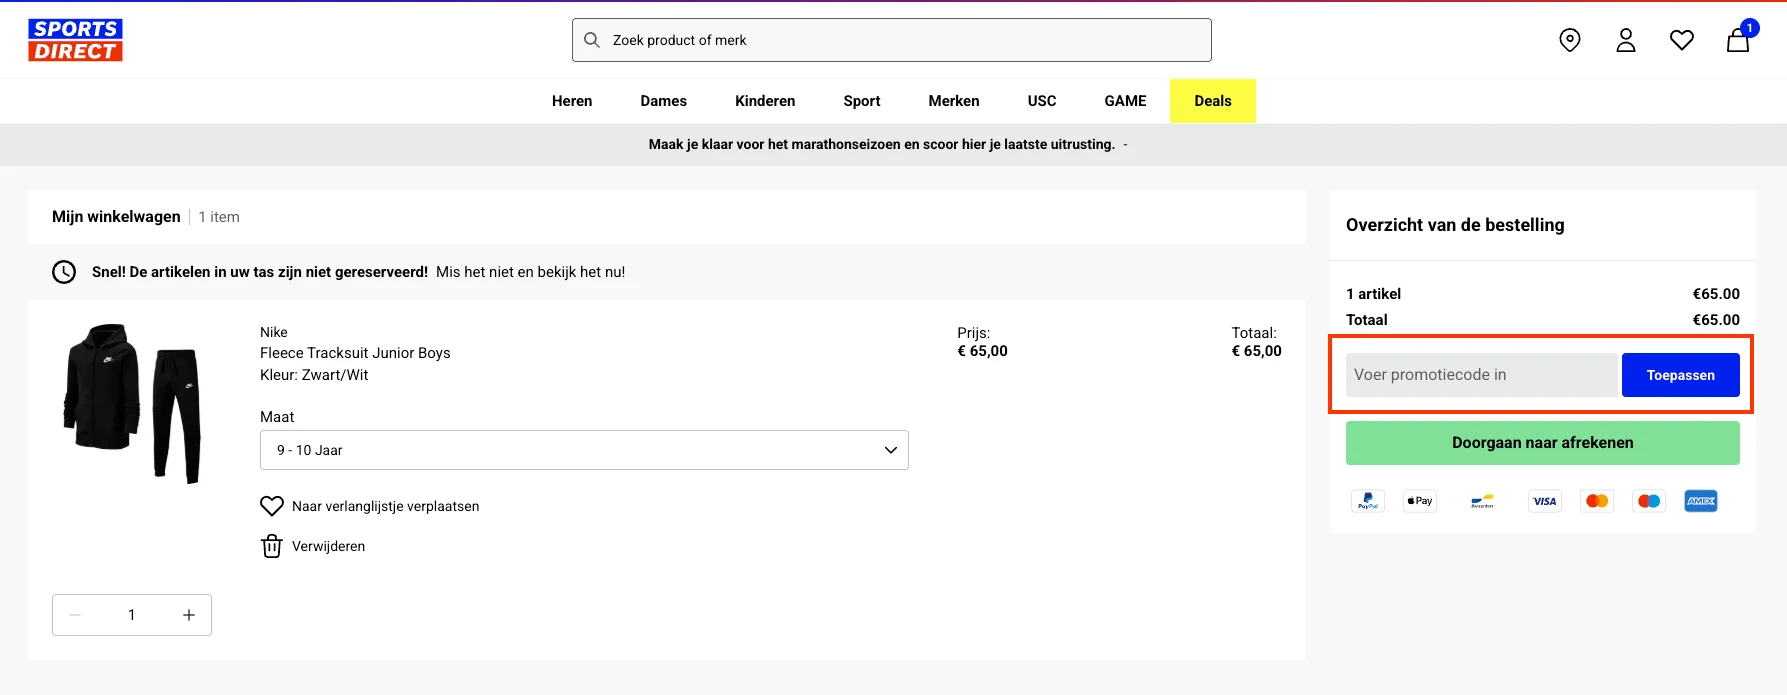Click the Toepassen promo button
This screenshot has height=695, width=1787.
(1681, 375)
